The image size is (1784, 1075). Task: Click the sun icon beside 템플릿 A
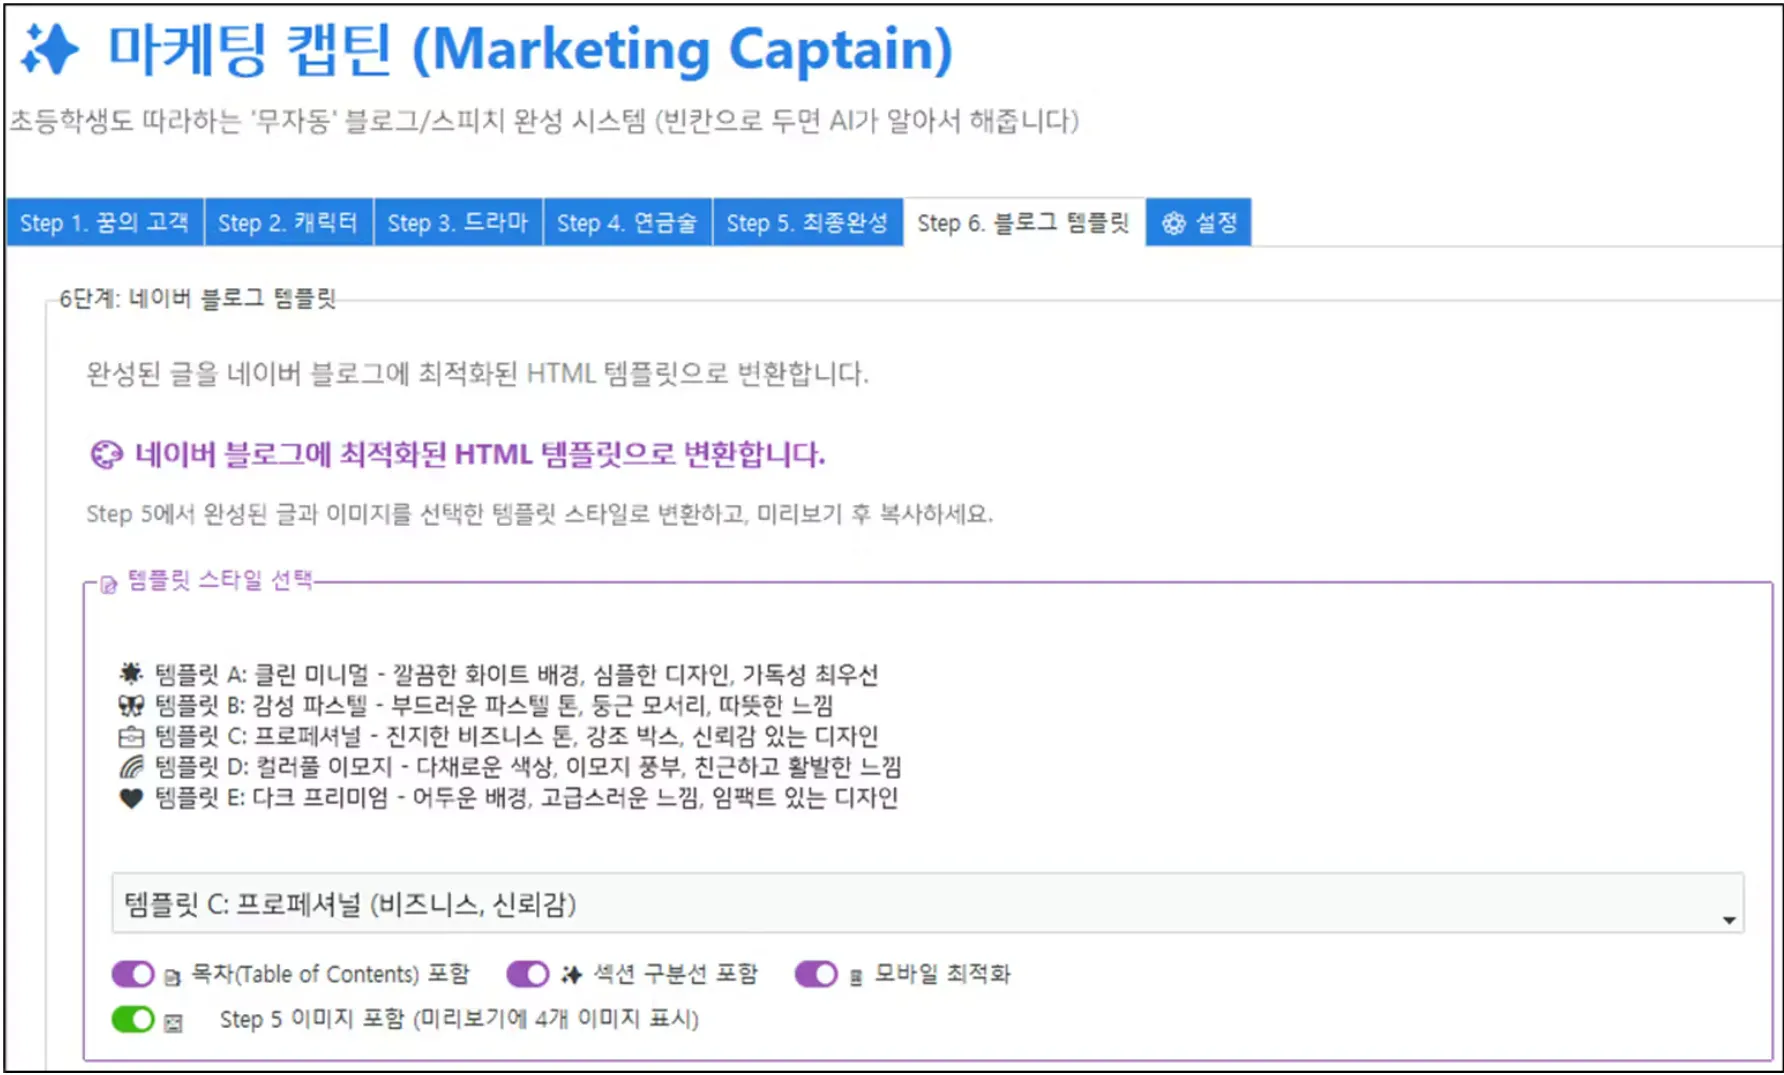(133, 675)
